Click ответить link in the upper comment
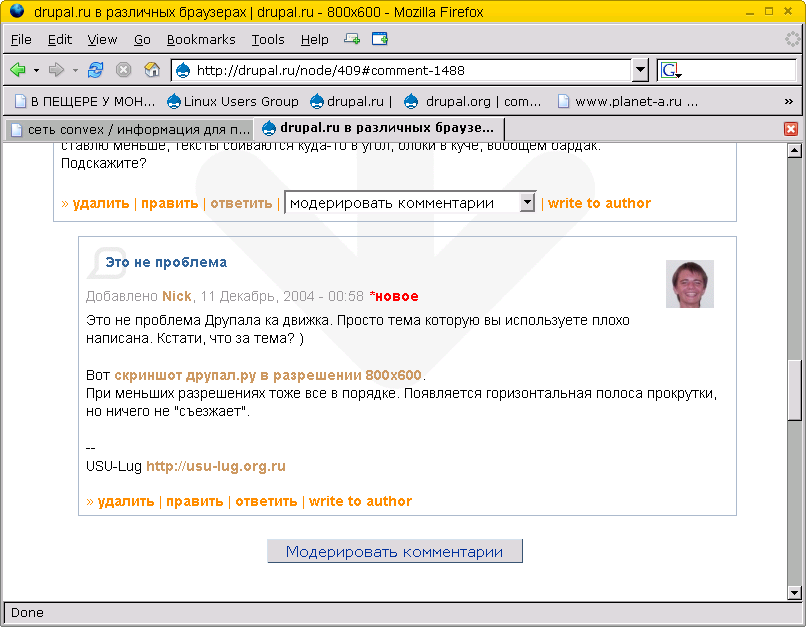The width and height of the screenshot is (806, 627). 241,204
